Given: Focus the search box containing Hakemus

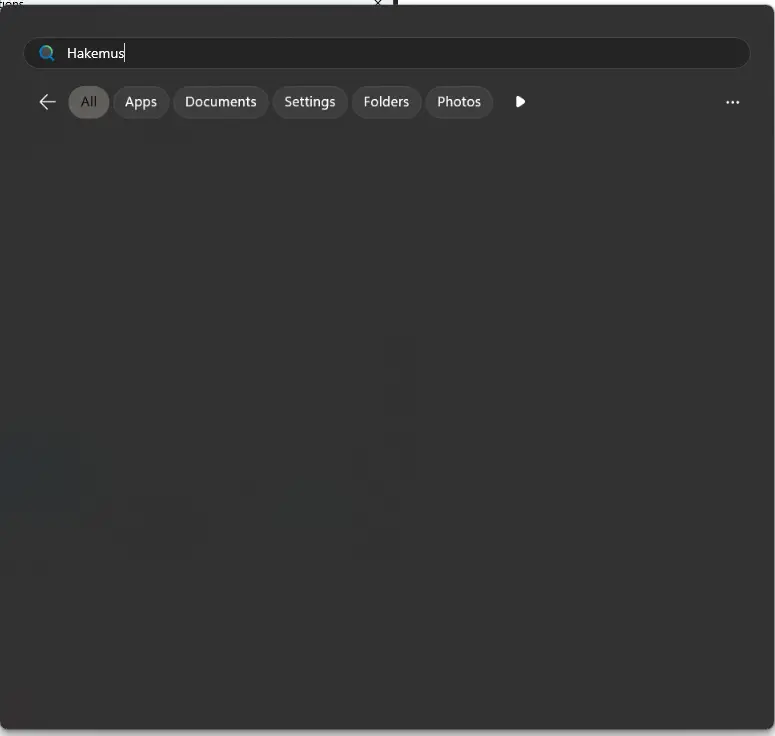Looking at the screenshot, I should (x=387, y=53).
